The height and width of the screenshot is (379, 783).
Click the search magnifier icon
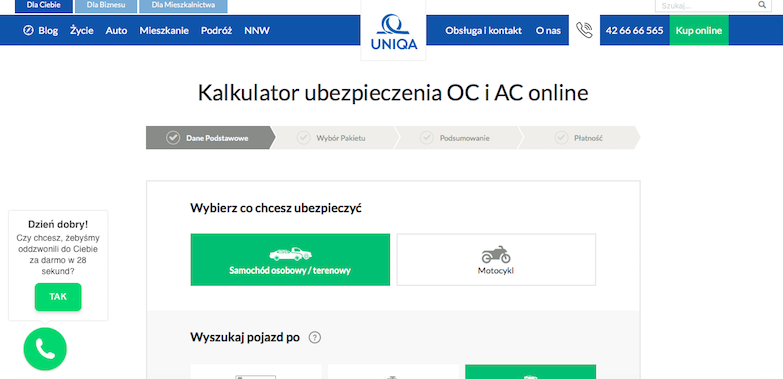click(762, 5)
